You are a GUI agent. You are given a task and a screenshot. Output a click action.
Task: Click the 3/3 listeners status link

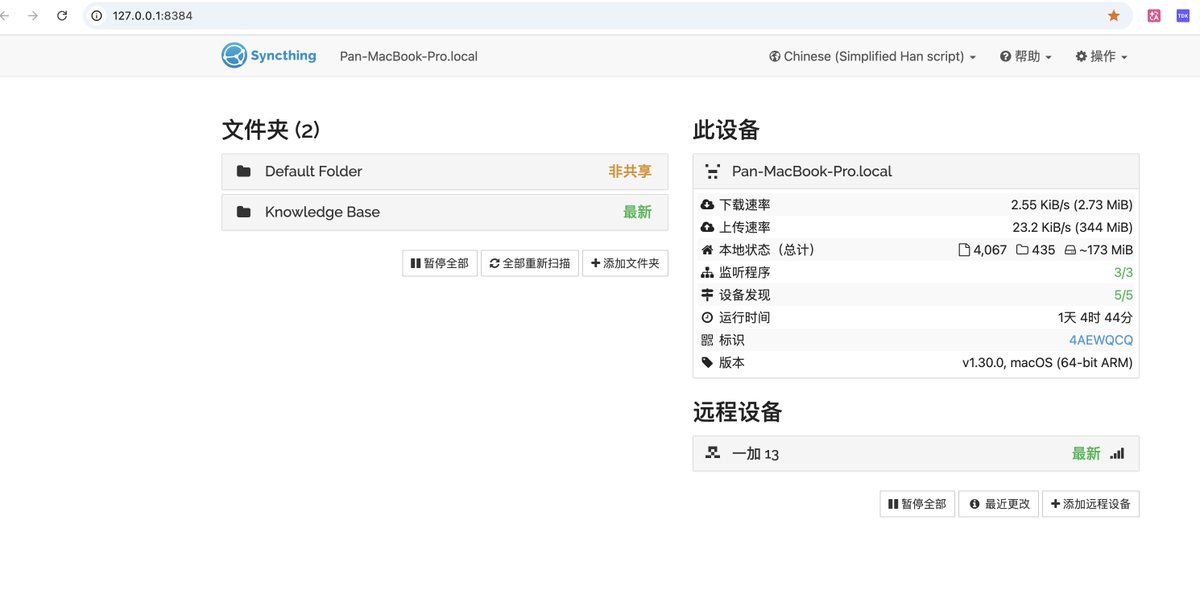click(x=1123, y=272)
